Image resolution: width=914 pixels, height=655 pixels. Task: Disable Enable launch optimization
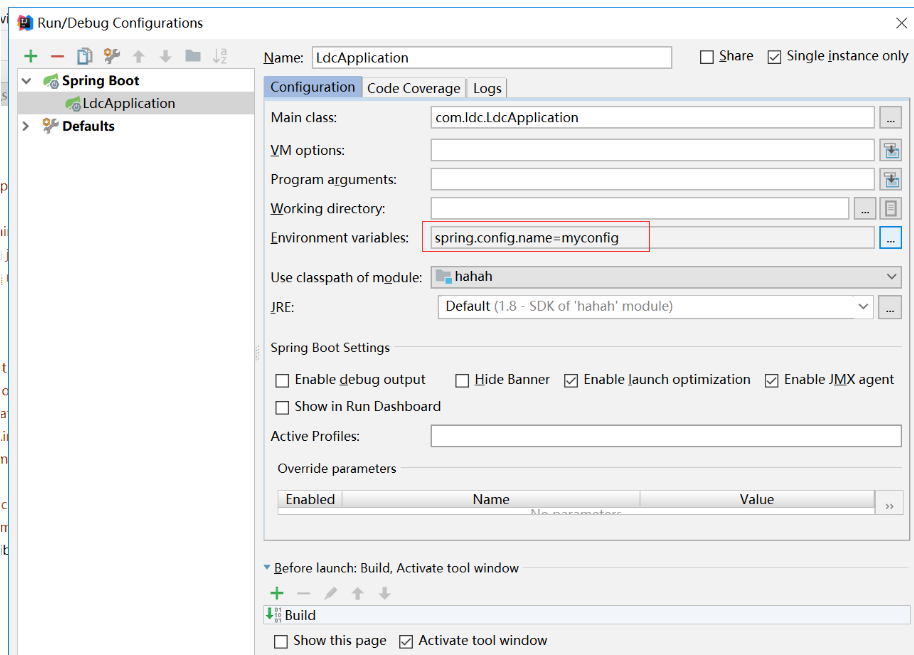pos(571,381)
